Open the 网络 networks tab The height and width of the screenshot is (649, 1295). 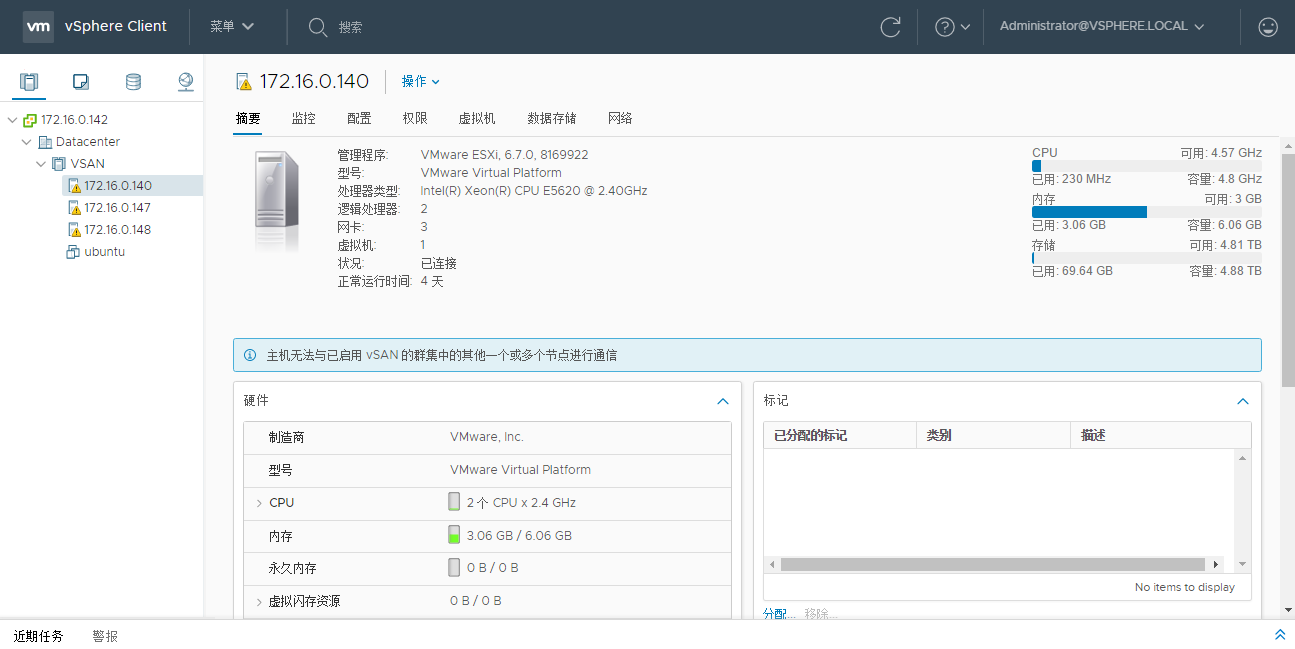620,118
